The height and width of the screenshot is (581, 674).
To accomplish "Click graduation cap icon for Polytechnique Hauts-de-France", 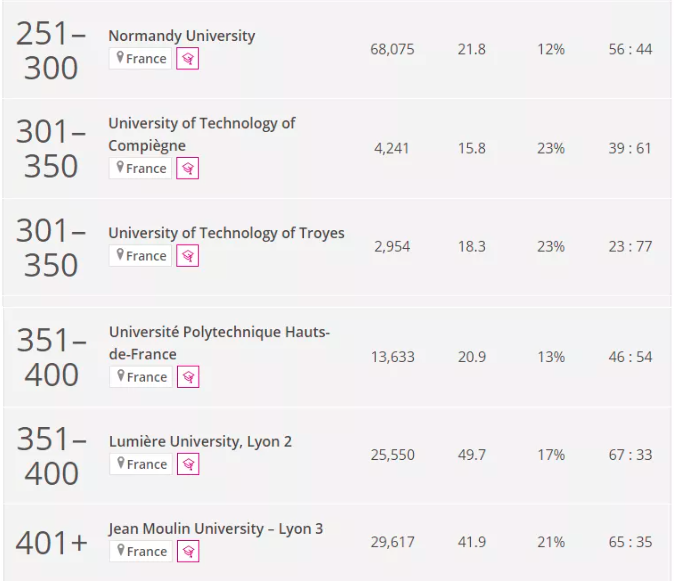I will (x=188, y=377).
